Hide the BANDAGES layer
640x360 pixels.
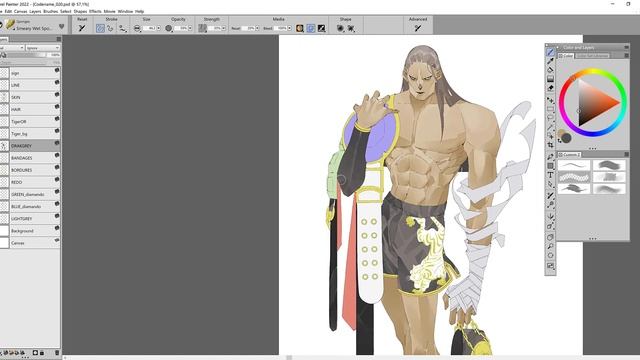coord(57,155)
